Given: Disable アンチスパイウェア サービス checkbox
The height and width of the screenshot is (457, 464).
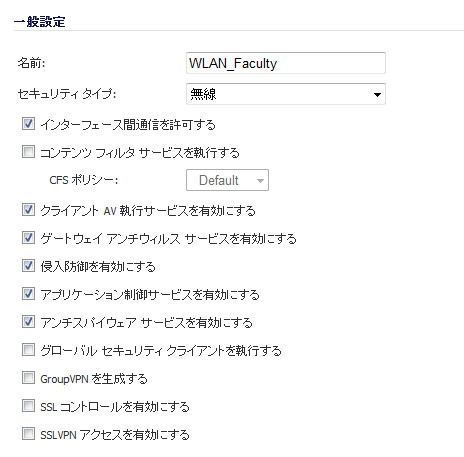Looking at the screenshot, I should pos(28,322).
